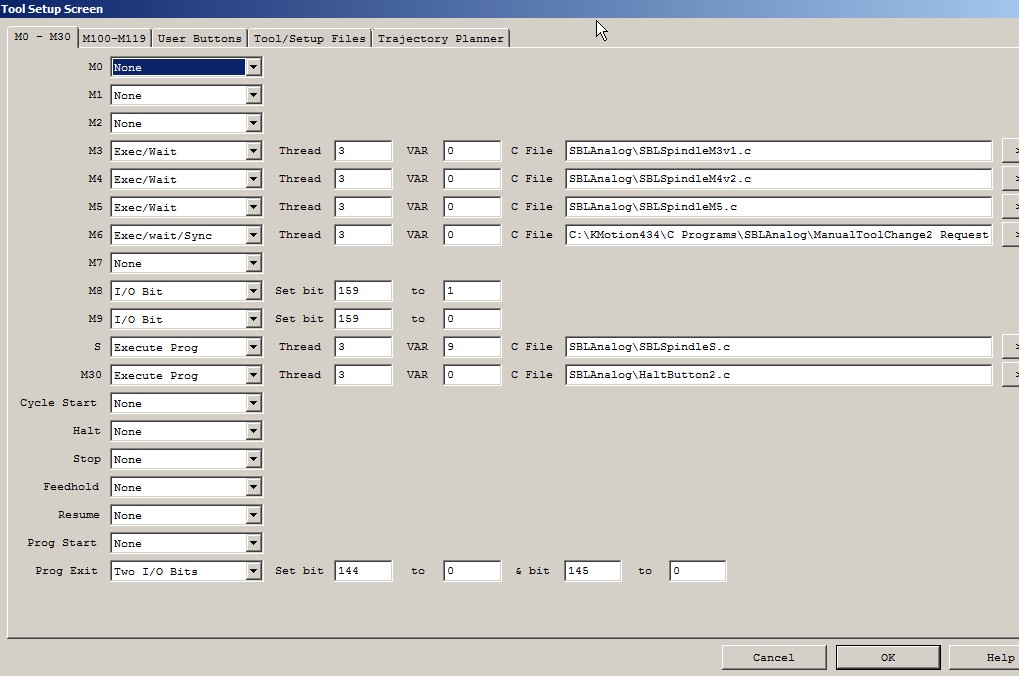The width and height of the screenshot is (1019, 676).
Task: Click the S command VAR field
Action: pyautogui.click(x=471, y=347)
